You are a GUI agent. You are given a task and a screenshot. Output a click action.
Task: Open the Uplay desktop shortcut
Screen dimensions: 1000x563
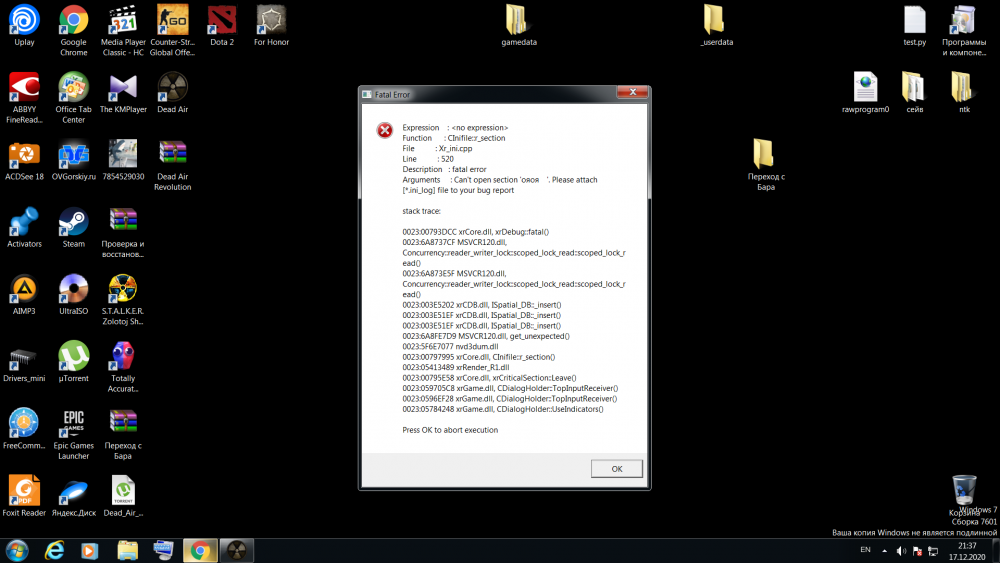pyautogui.click(x=24, y=23)
